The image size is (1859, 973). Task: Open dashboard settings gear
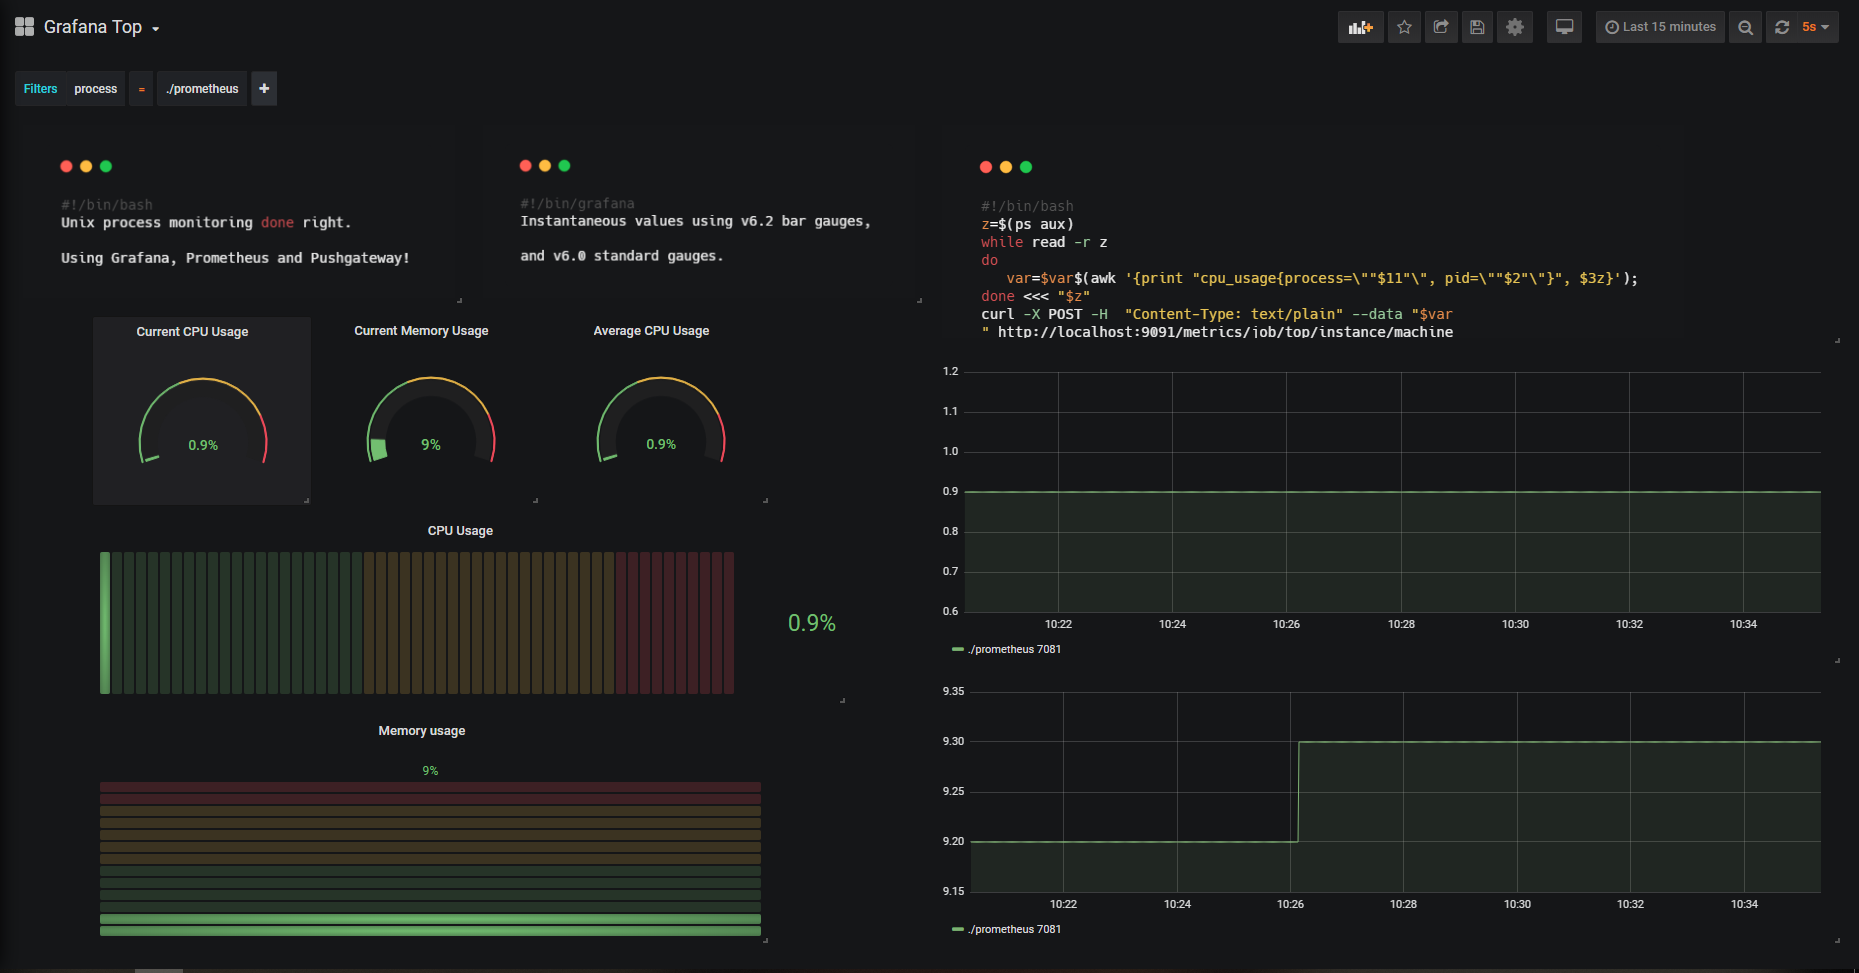point(1514,27)
